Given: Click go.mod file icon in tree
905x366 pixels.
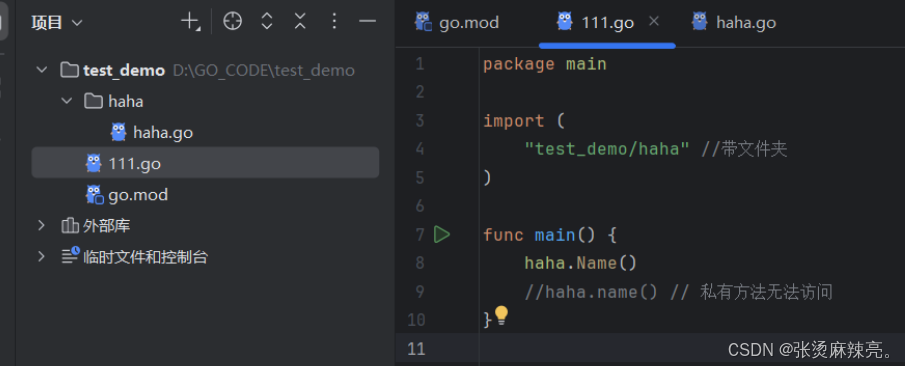Looking at the screenshot, I should 95,195.
